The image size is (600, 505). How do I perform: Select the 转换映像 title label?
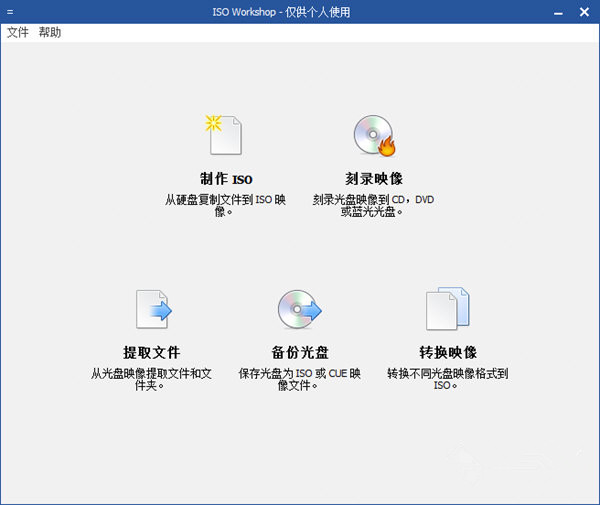448,352
